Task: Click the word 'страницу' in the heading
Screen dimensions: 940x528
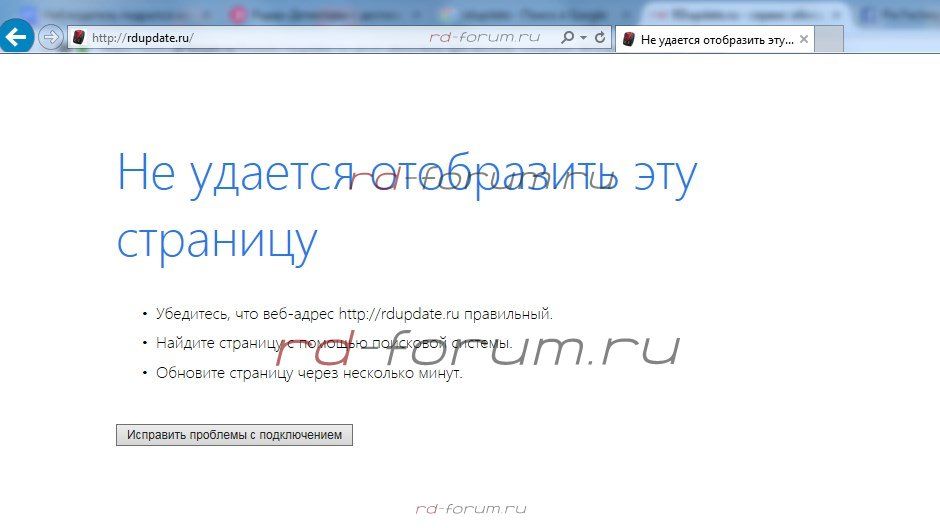Action: 217,240
